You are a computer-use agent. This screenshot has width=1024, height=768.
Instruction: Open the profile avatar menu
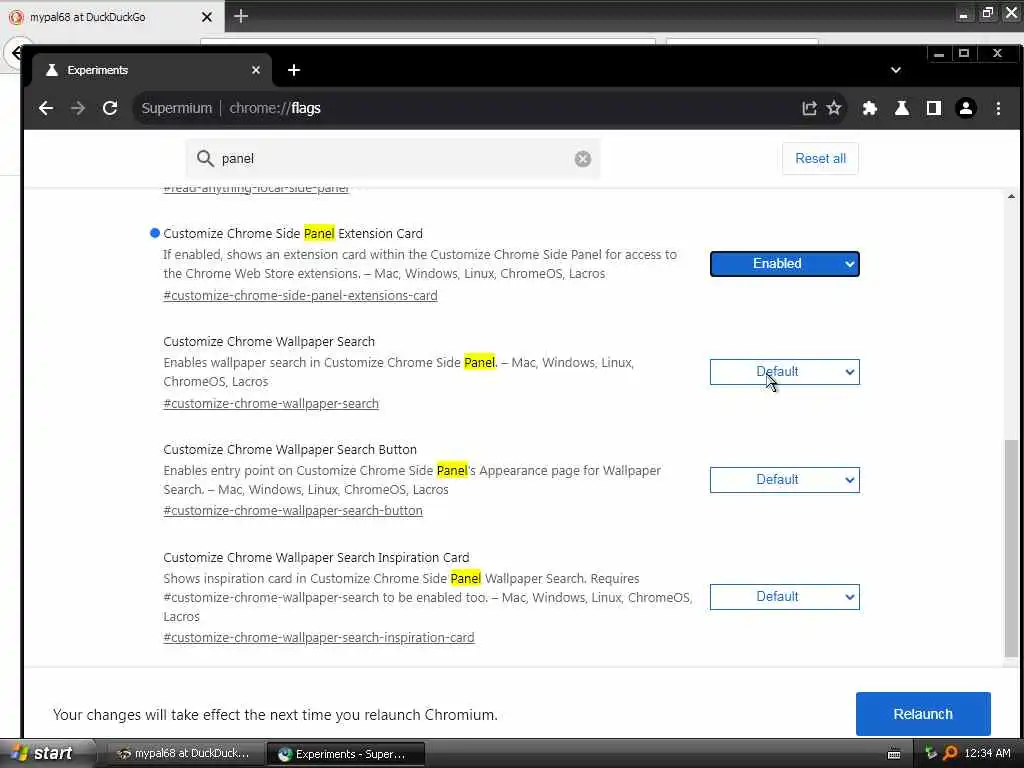point(966,108)
